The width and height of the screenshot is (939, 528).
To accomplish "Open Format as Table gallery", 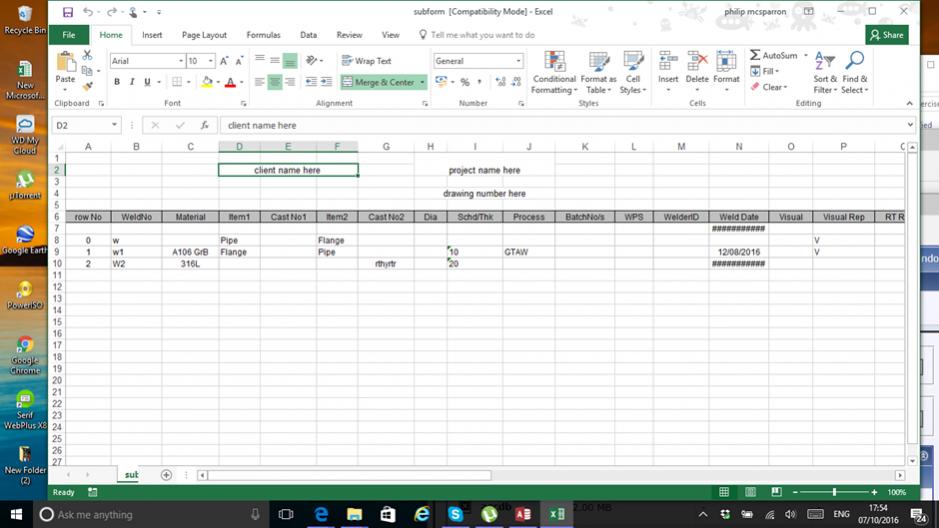I will click(598, 72).
